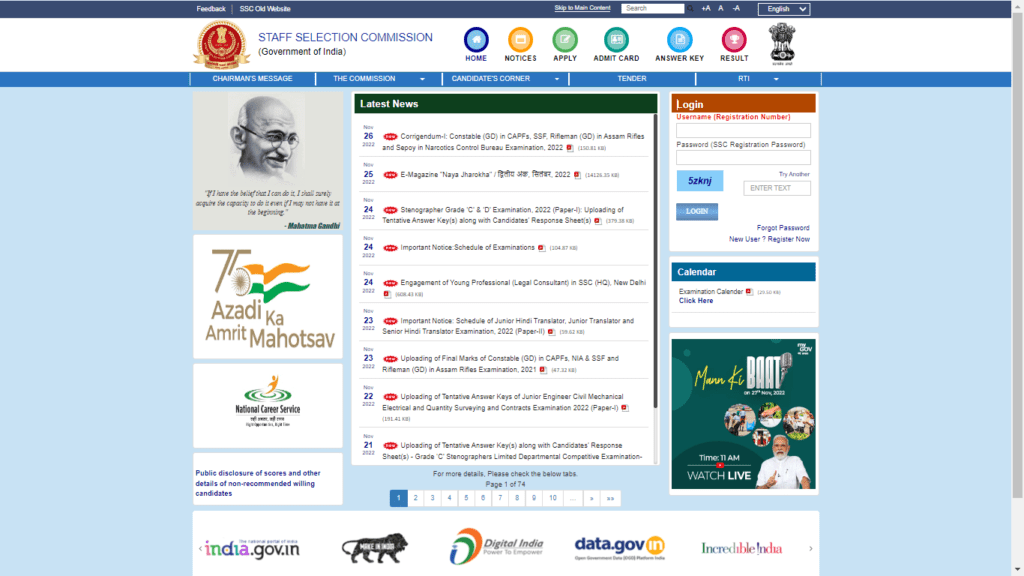The width and height of the screenshot is (1024, 576).
Task: Open india.gov.in logo link
Action: click(252, 549)
